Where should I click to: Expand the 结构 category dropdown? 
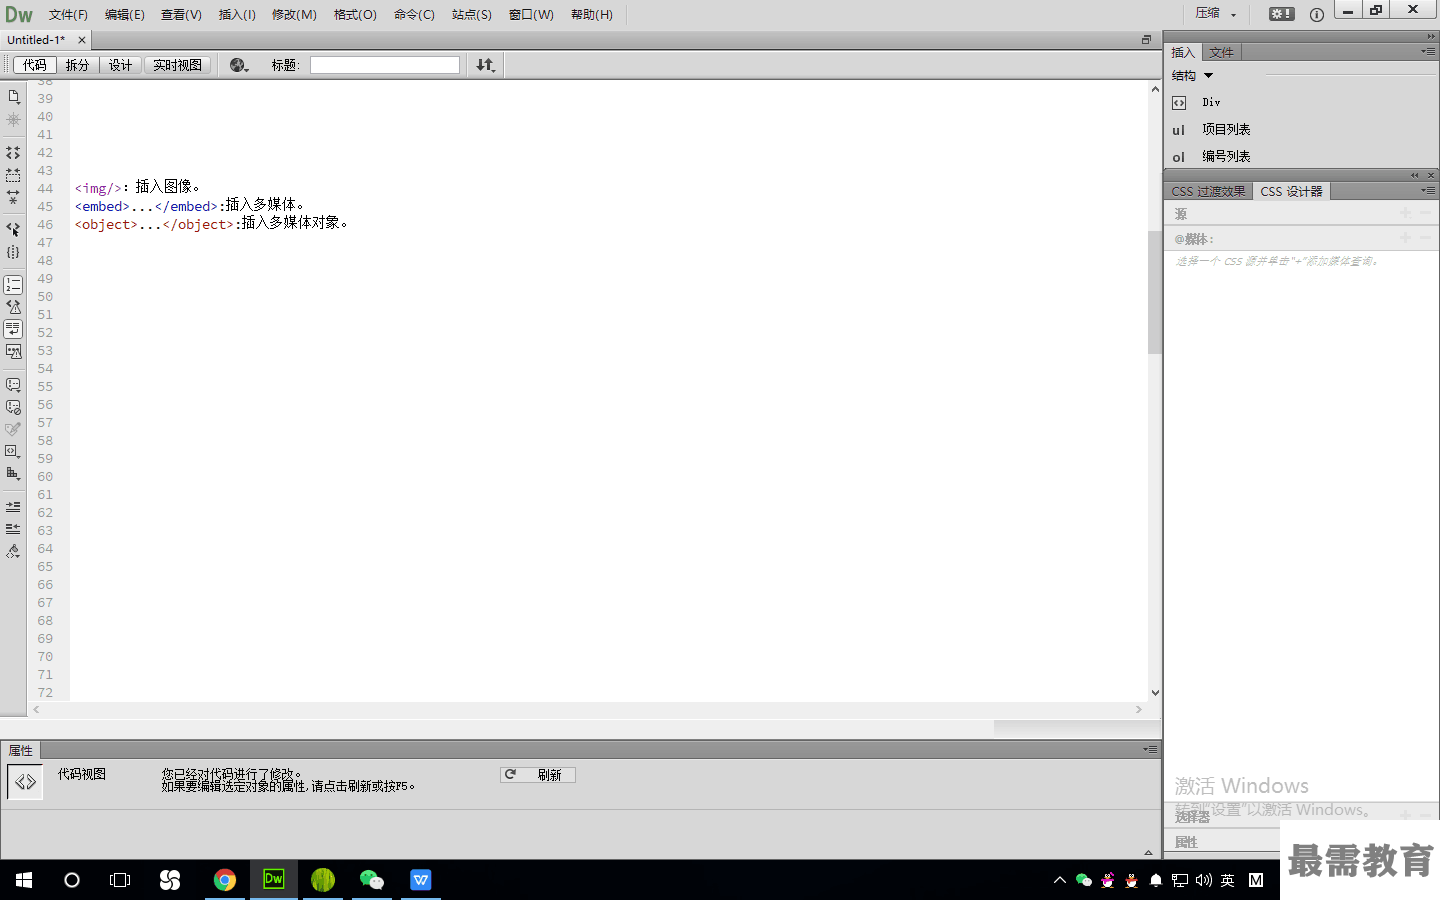pyautogui.click(x=1192, y=76)
